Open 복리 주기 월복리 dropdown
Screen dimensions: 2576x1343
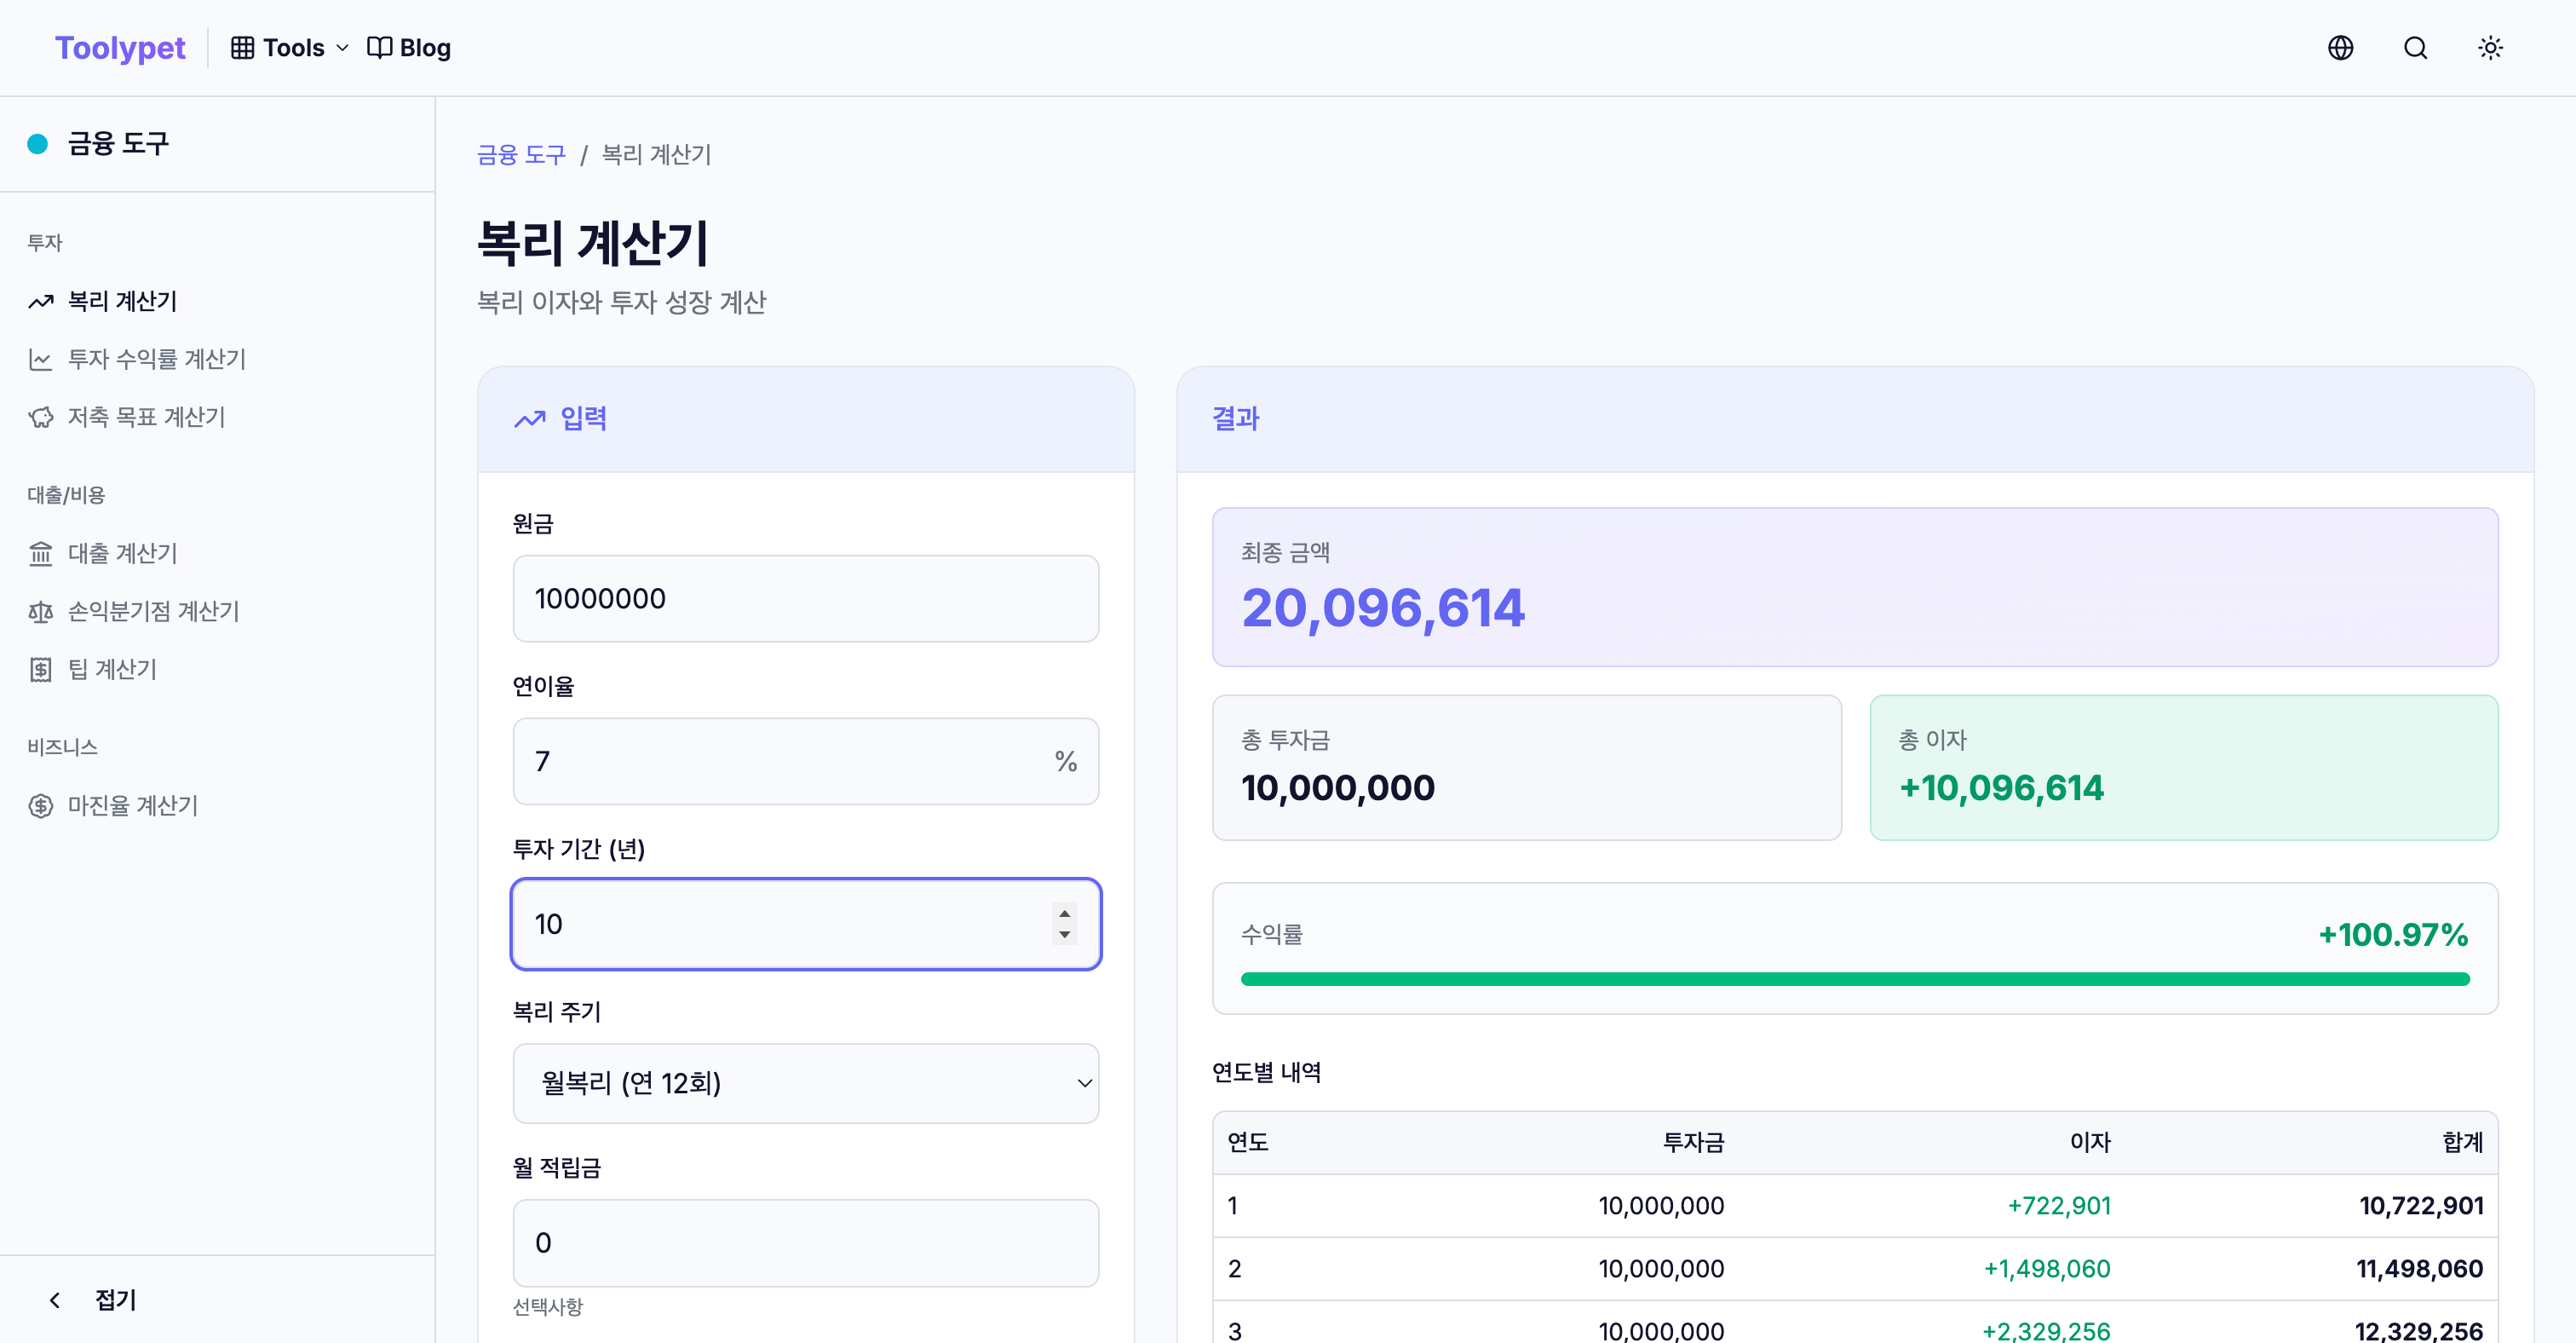pos(805,1083)
